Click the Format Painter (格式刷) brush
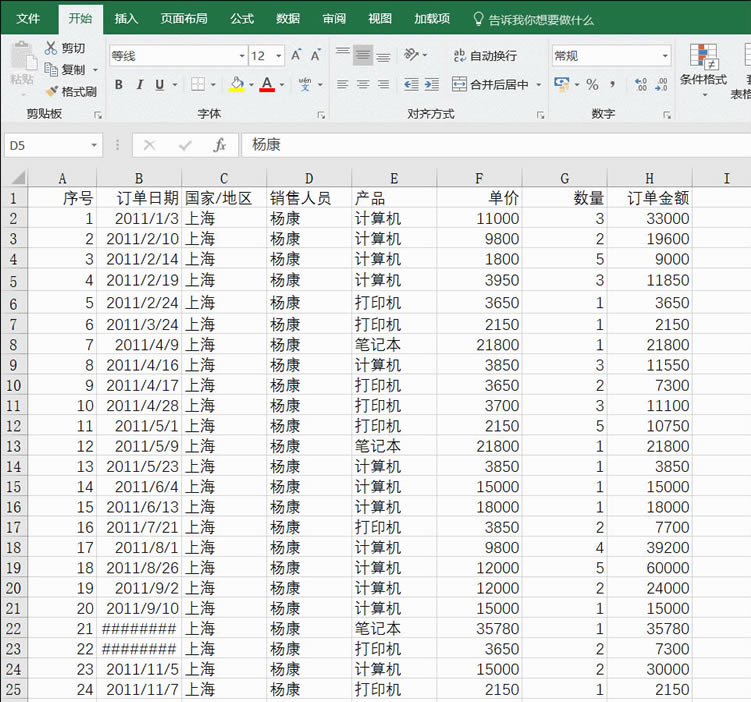Viewport: 751px width, 702px height. 51,91
